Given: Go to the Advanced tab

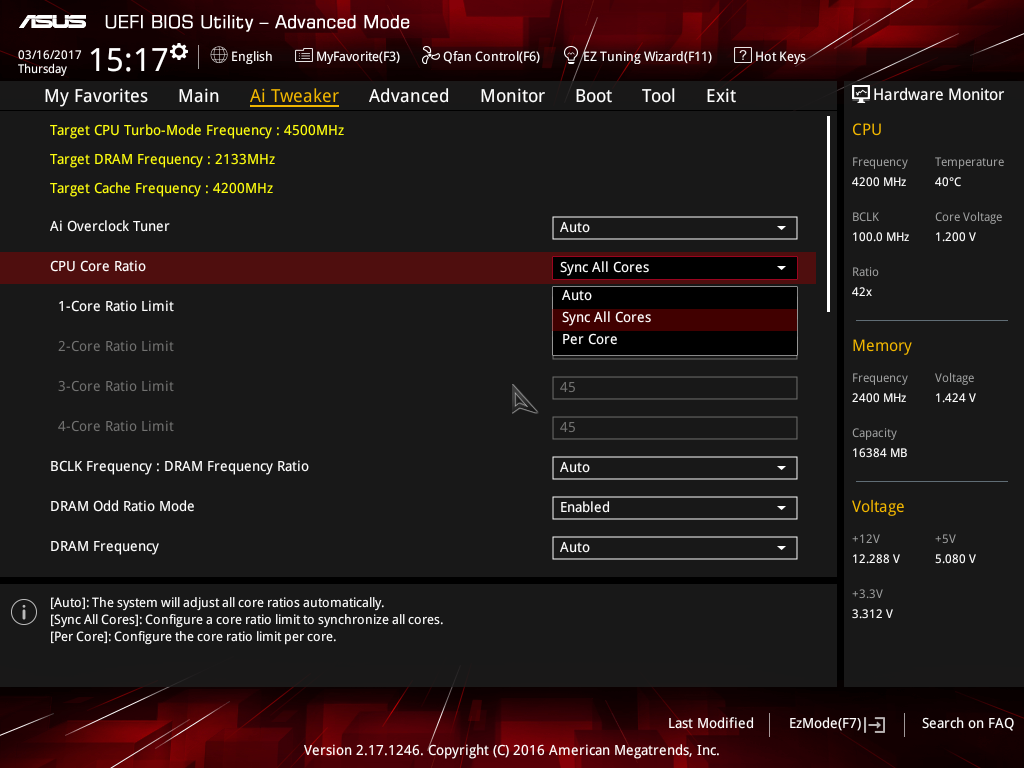Looking at the screenshot, I should click(x=409, y=96).
